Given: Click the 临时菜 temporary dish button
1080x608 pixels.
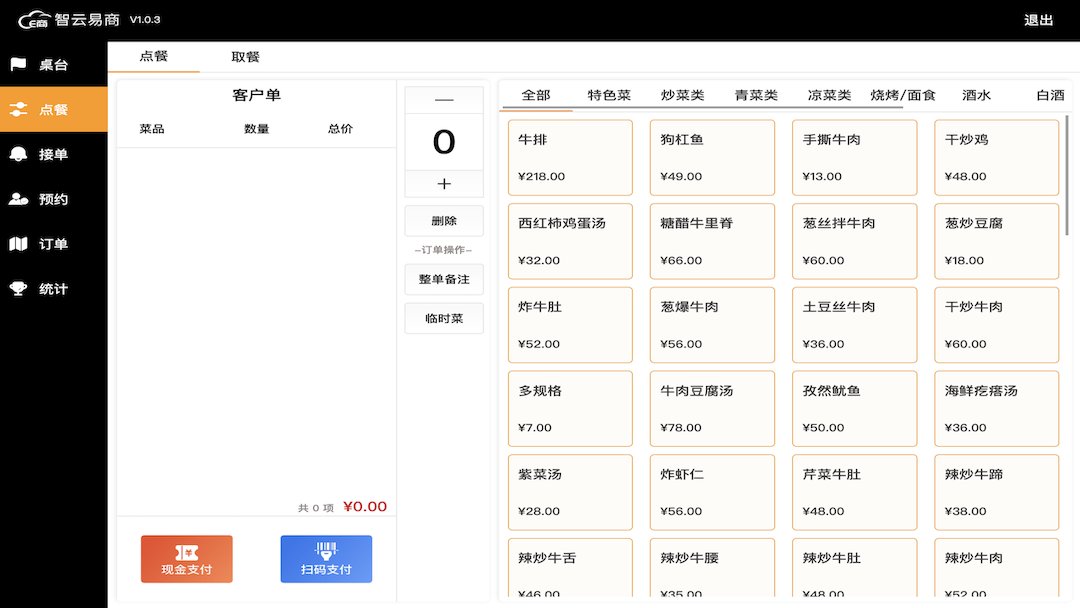Looking at the screenshot, I should coord(444,319).
